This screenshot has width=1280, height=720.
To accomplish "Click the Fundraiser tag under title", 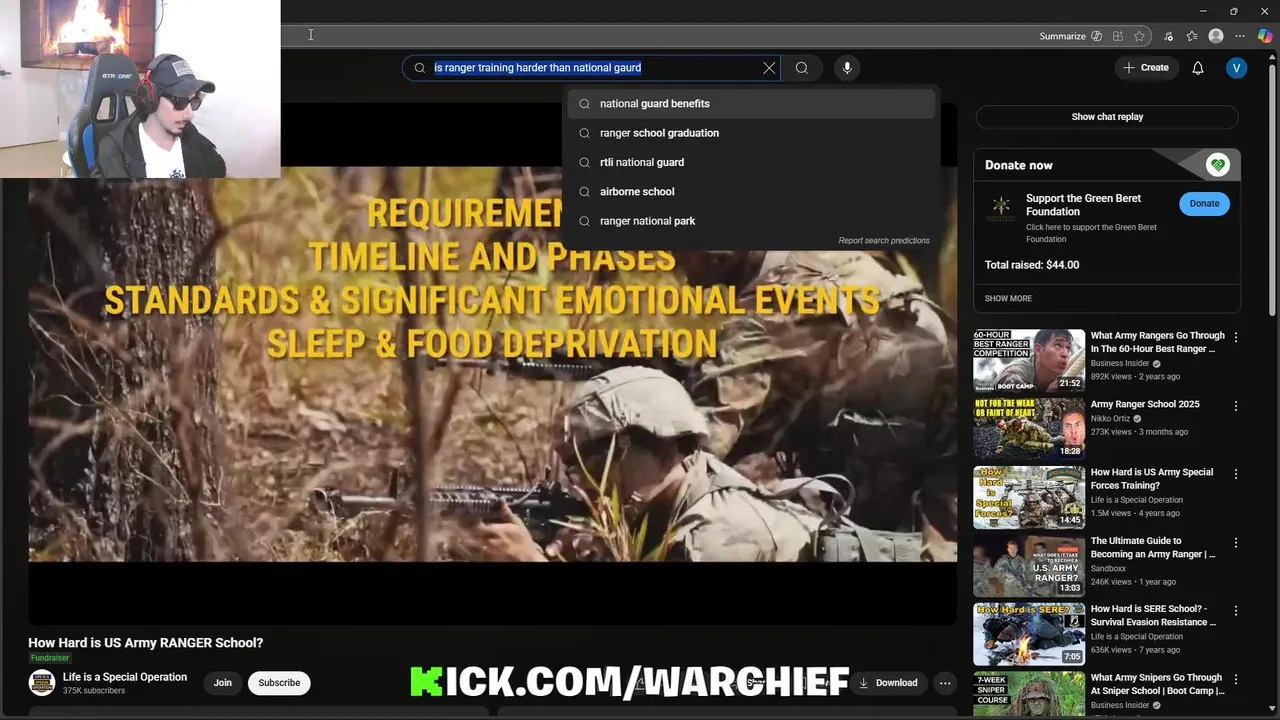I will (x=50, y=658).
